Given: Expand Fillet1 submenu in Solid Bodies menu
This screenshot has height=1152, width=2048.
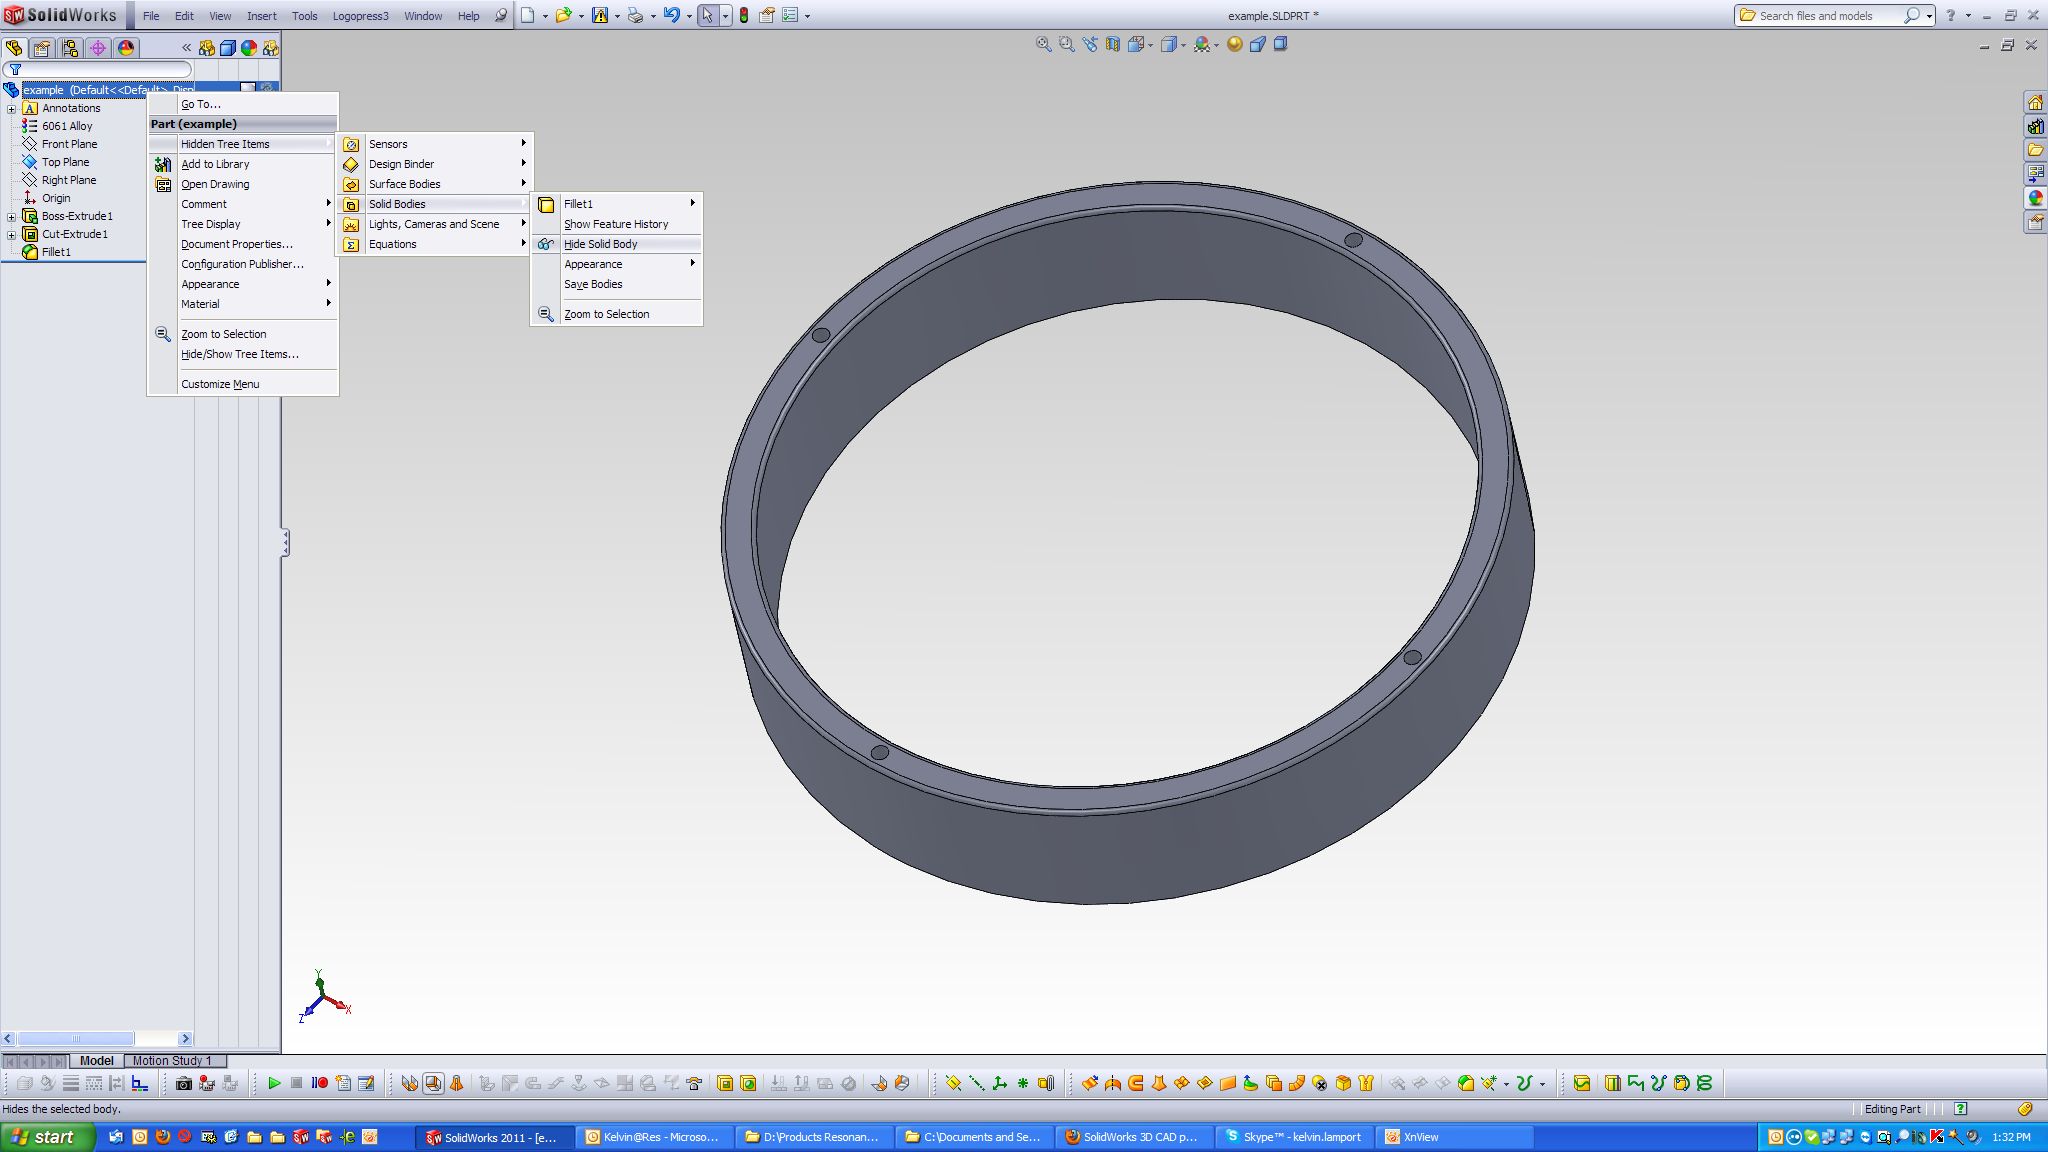Looking at the screenshot, I should 616,204.
